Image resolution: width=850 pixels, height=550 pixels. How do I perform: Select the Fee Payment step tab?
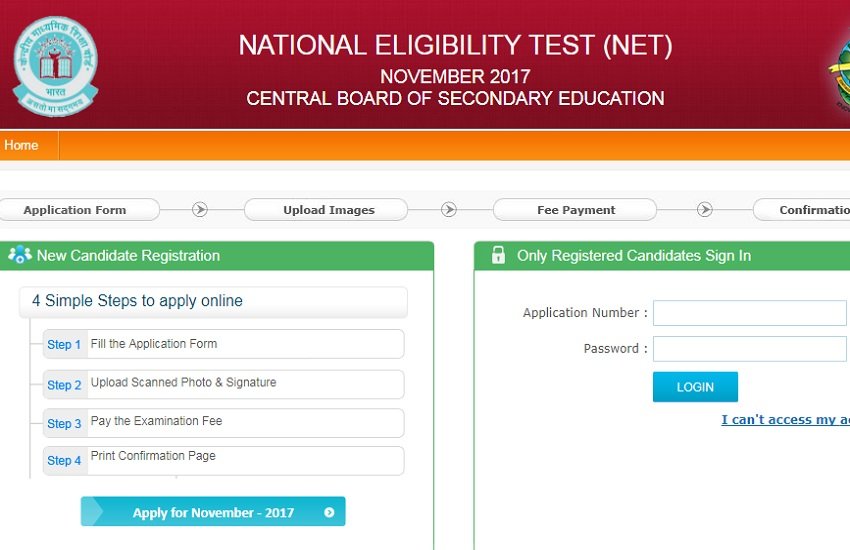pyautogui.click(x=576, y=210)
